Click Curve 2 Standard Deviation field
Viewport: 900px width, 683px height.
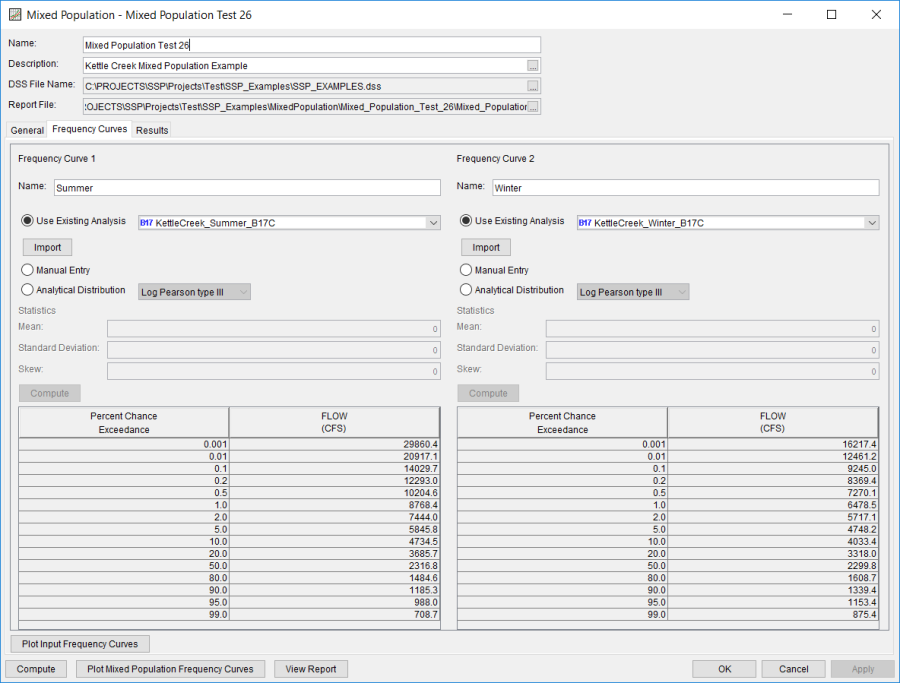coord(712,350)
